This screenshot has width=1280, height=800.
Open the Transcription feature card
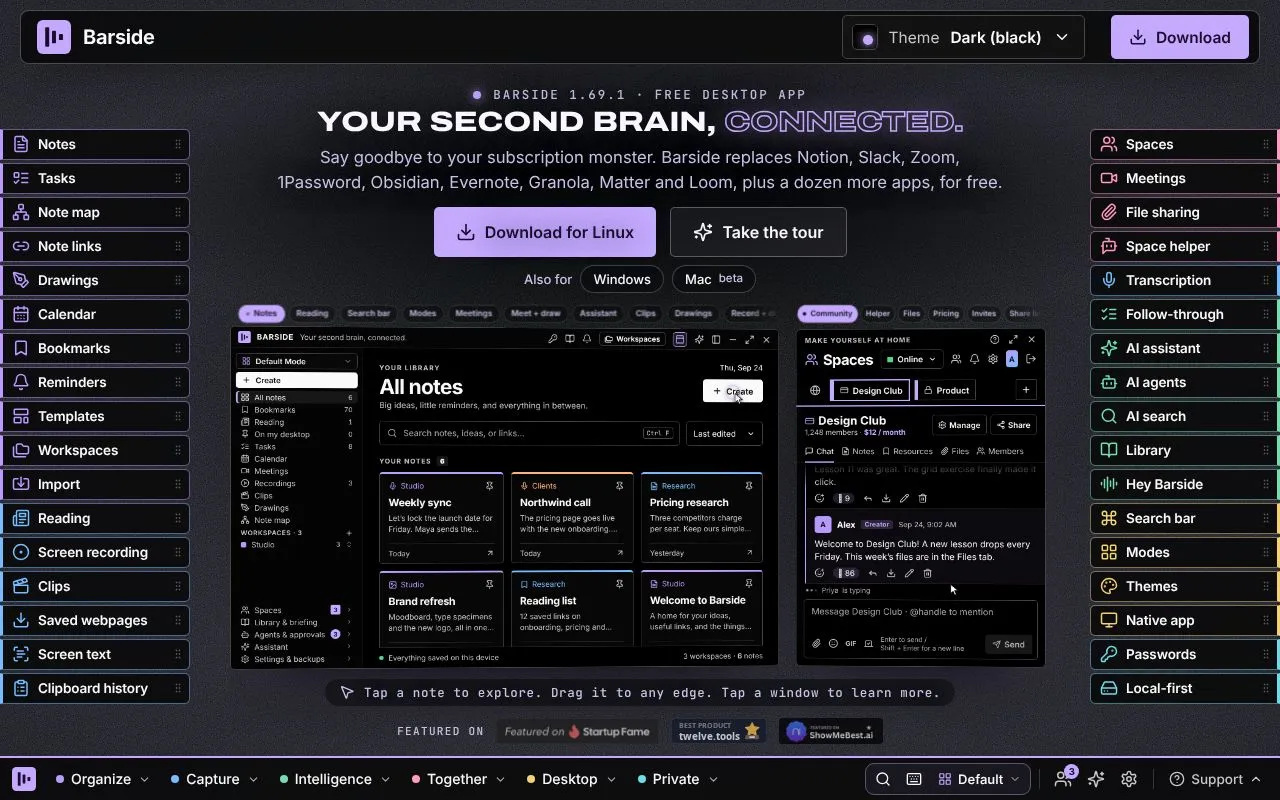point(1184,280)
